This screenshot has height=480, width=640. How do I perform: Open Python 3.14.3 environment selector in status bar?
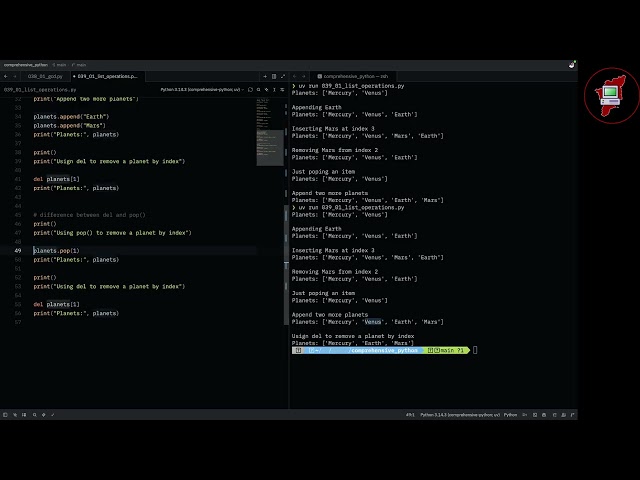click(460, 415)
